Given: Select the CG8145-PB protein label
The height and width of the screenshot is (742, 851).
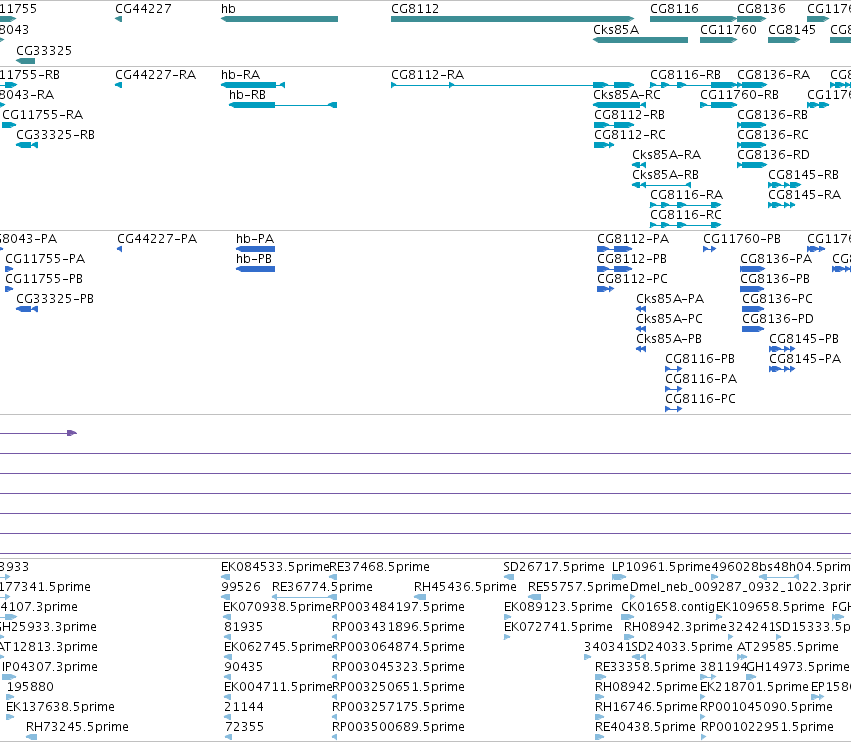Looking at the screenshot, I should [x=804, y=339].
